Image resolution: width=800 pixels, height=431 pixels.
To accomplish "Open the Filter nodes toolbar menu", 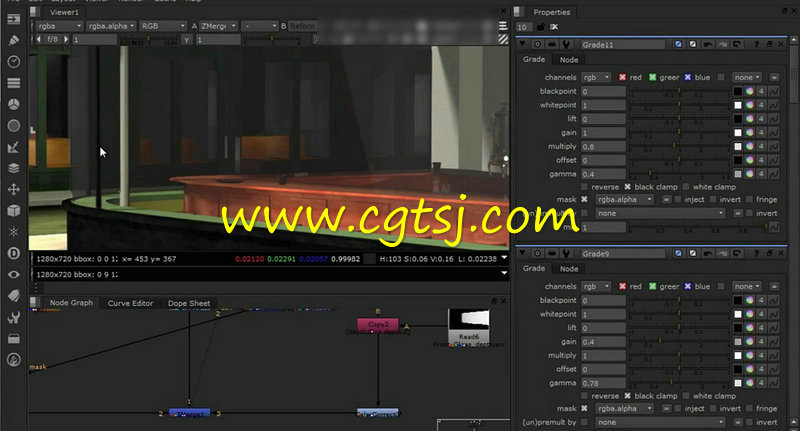I will 14,125.
